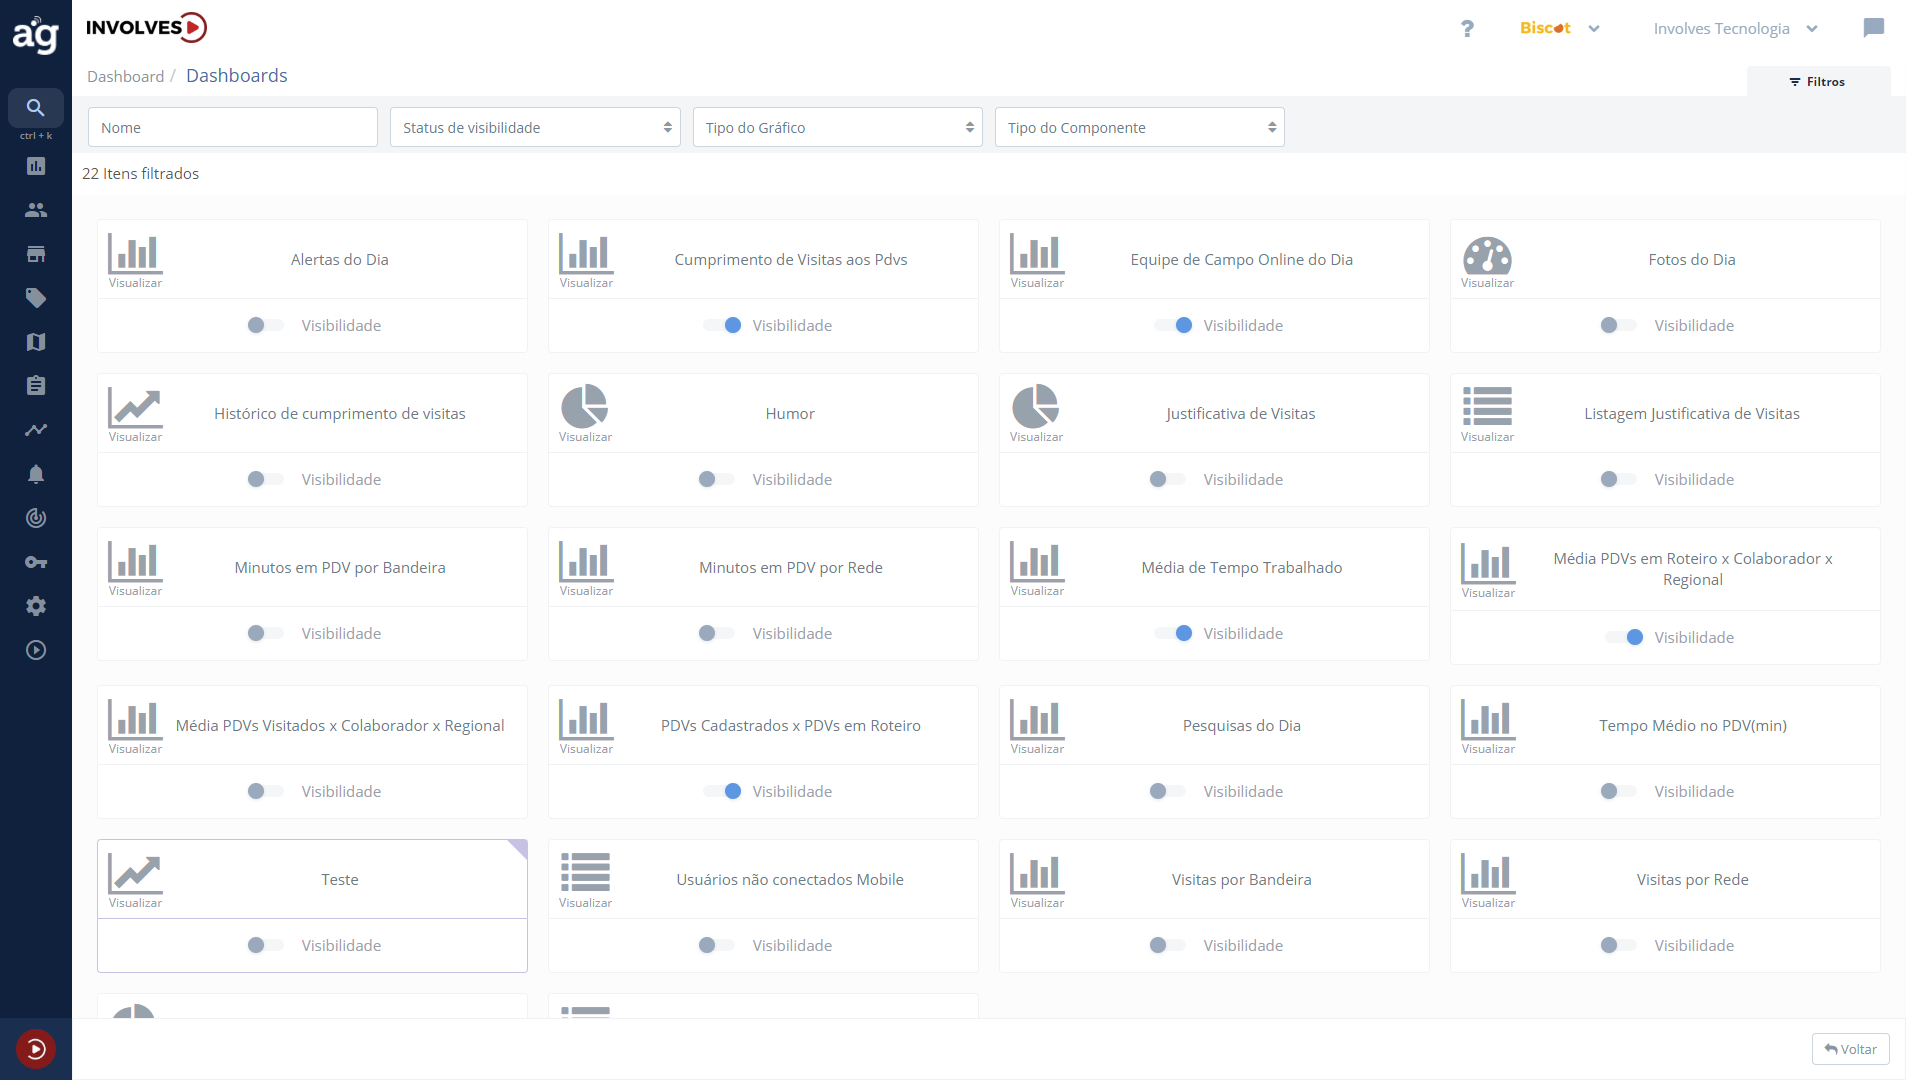Disable visibility for PDVs Cadastrados x PDVs em Roteiro

723,792
